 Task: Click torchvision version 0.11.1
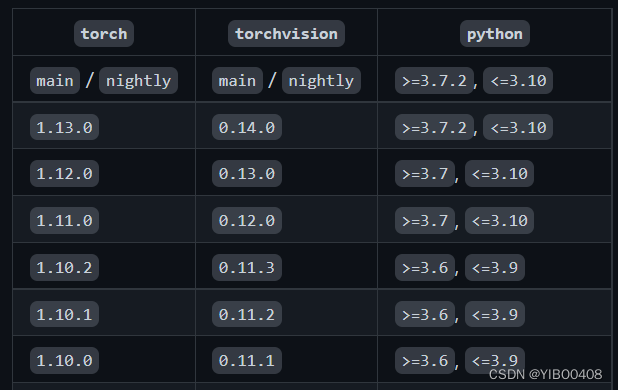point(247,360)
